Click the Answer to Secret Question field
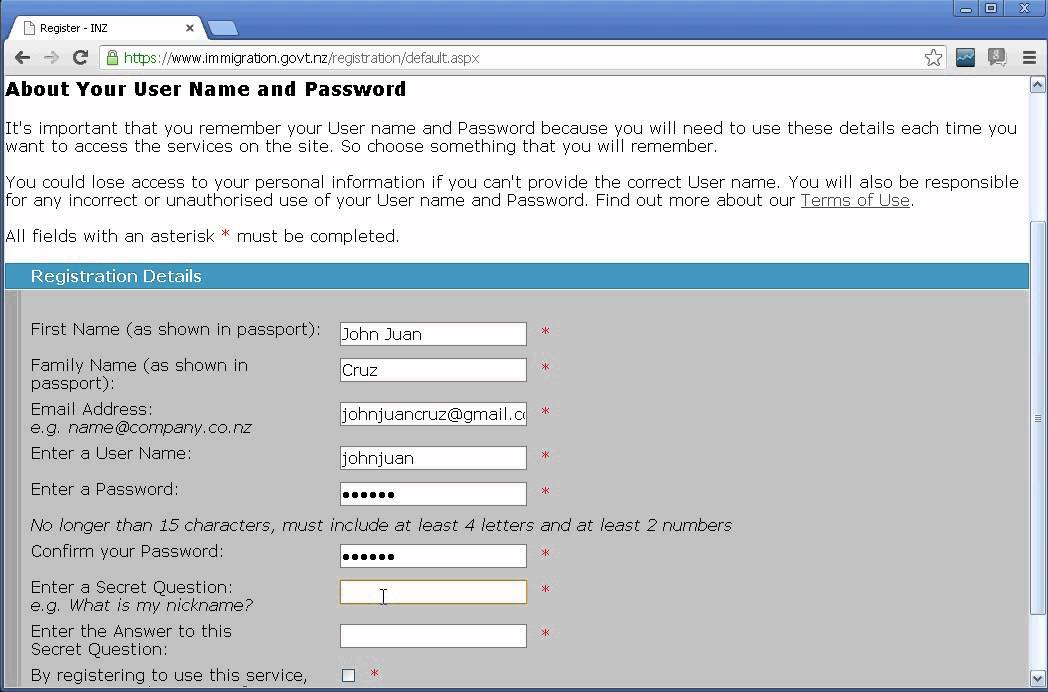This screenshot has height=692, width=1048. tap(433, 636)
